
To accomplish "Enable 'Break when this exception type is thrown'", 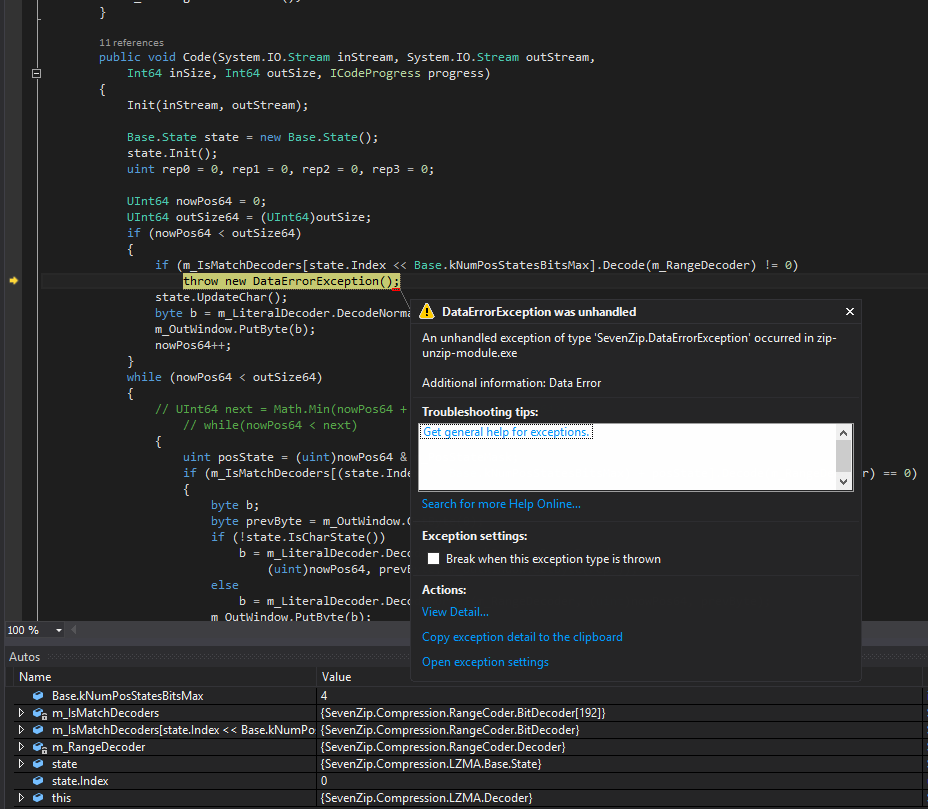I will pos(433,559).
